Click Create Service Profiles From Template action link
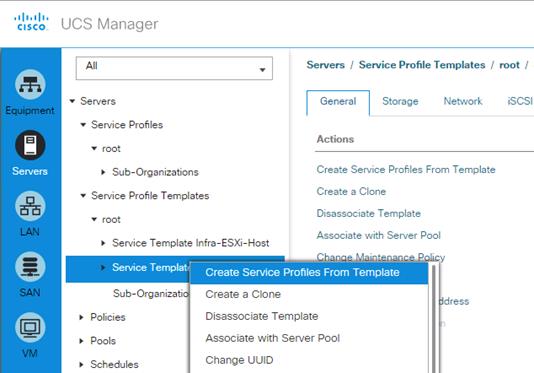This screenshot has width=534, height=373. pos(406,169)
